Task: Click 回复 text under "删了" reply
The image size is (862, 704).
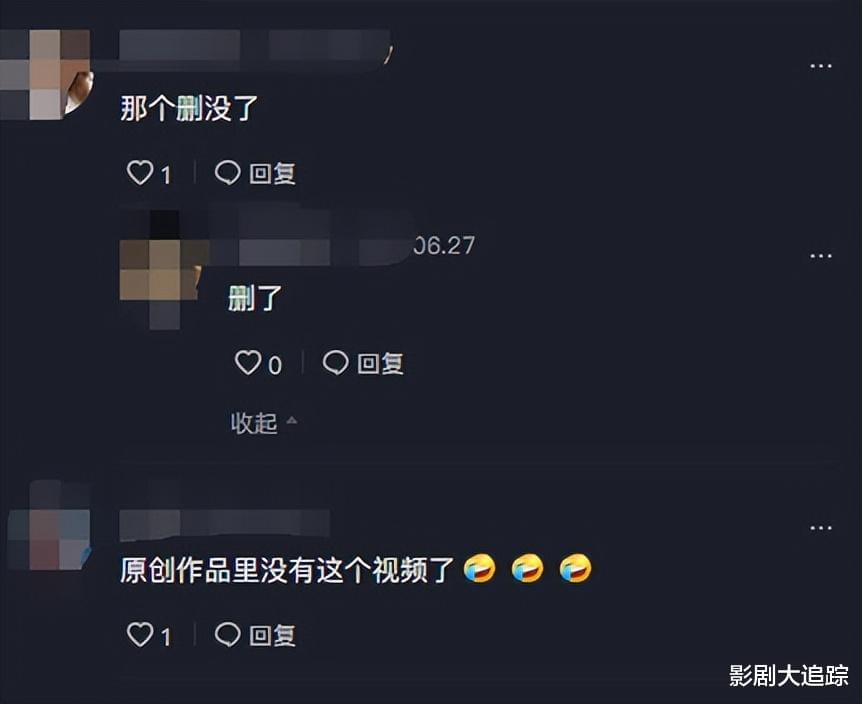Action: (x=380, y=363)
